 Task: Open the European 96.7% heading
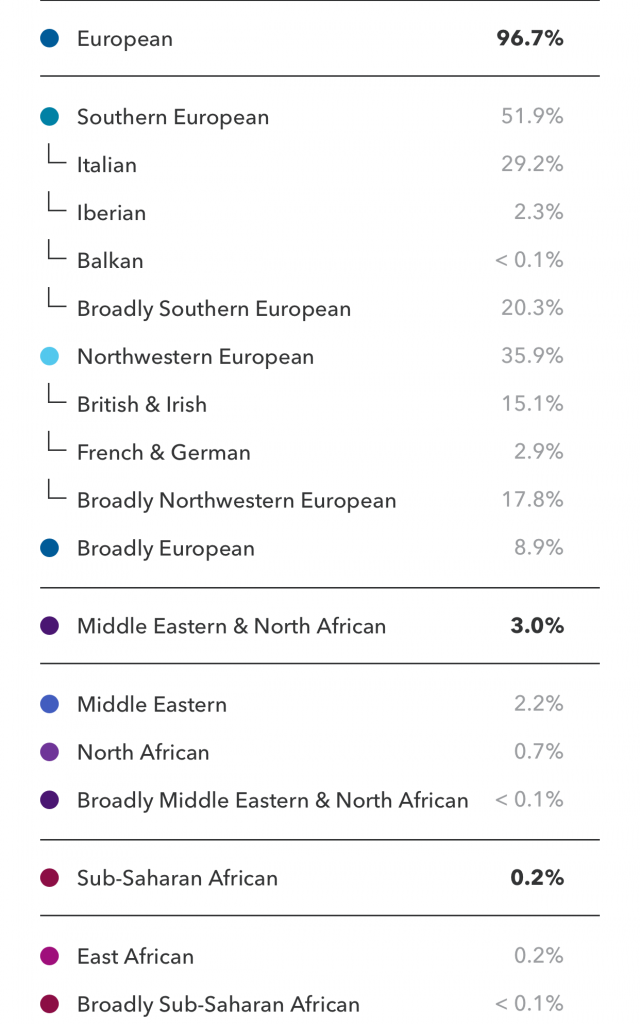(x=125, y=39)
